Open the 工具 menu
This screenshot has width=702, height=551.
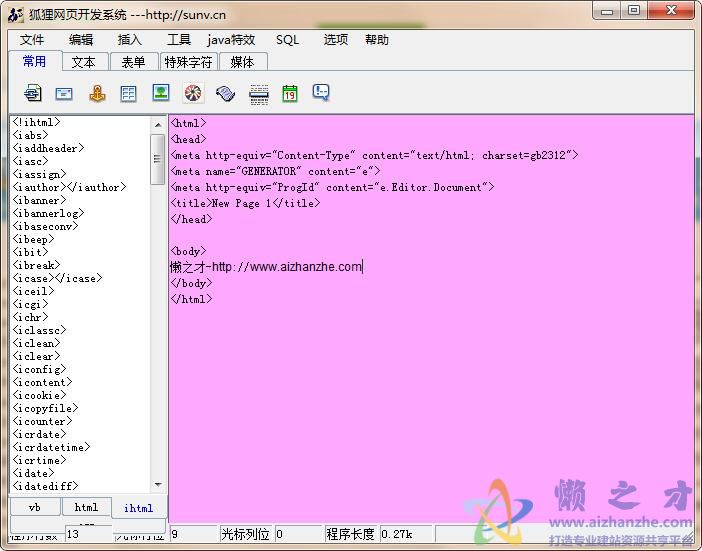179,40
